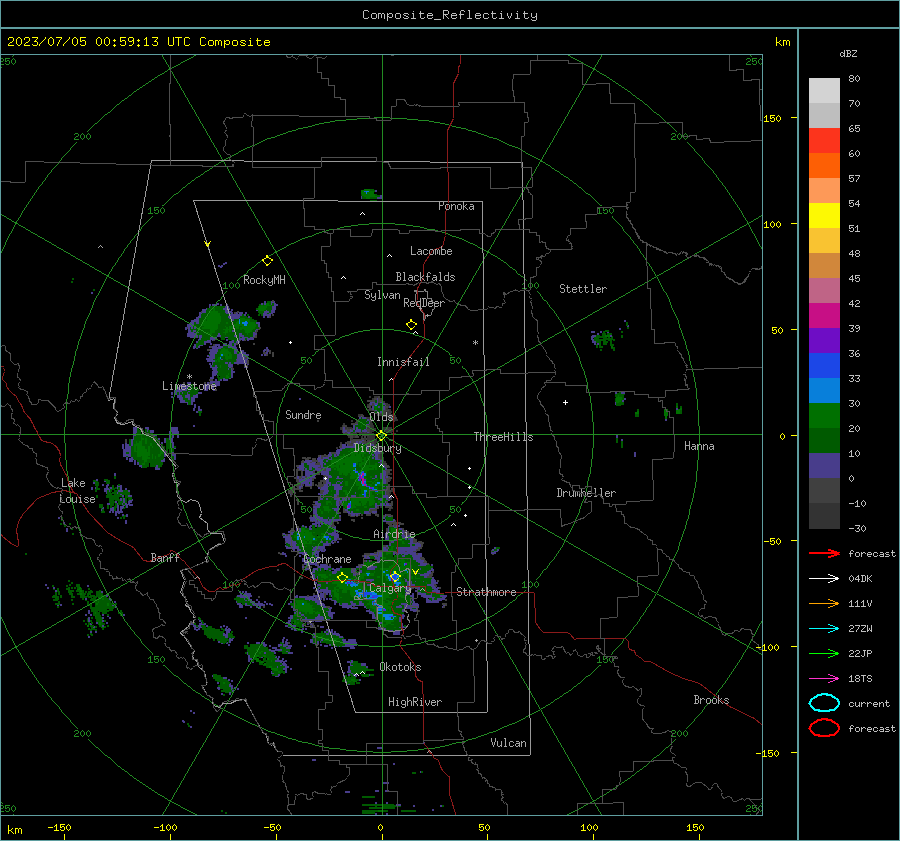The height and width of the screenshot is (841, 900).
Task: Click the Vulcan label
Action: [509, 743]
